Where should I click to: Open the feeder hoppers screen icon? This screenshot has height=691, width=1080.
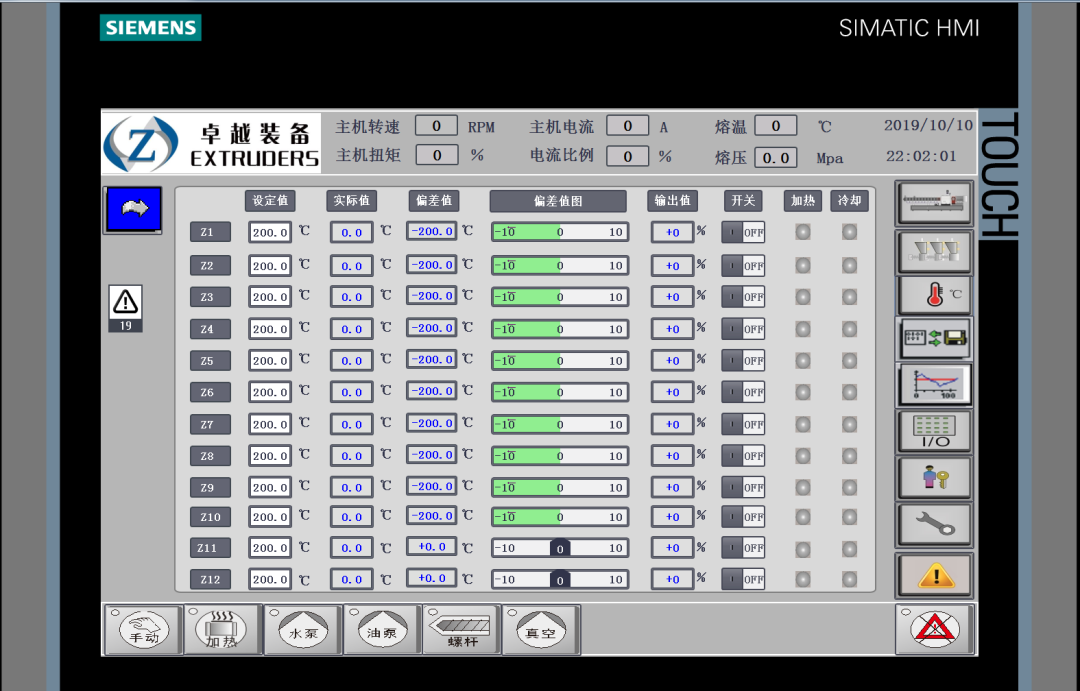[933, 250]
